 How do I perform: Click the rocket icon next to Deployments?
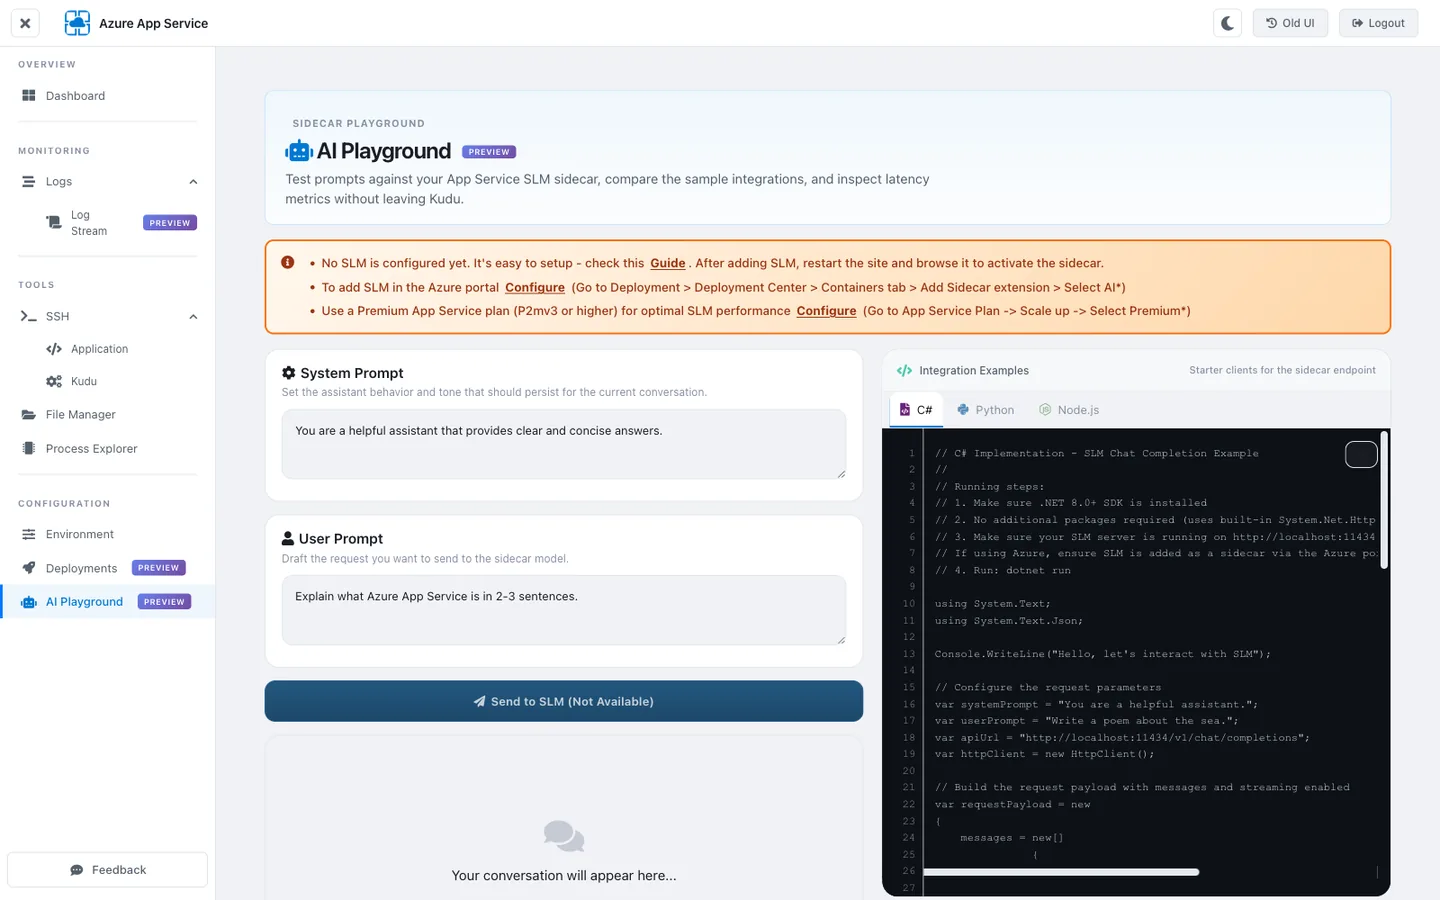(x=29, y=568)
